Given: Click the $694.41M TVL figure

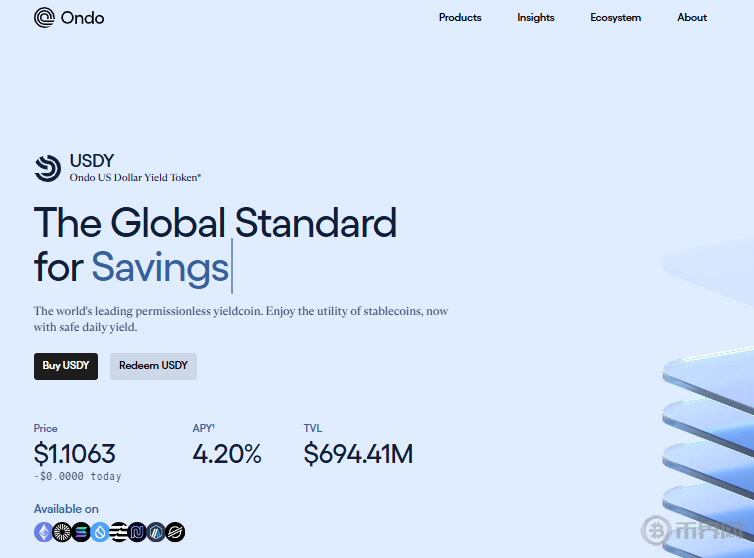Looking at the screenshot, I should (x=358, y=454).
